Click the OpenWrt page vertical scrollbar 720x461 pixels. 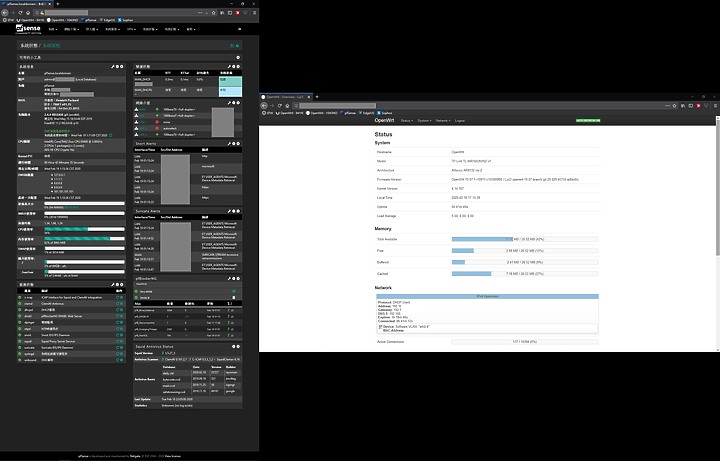[718, 186]
